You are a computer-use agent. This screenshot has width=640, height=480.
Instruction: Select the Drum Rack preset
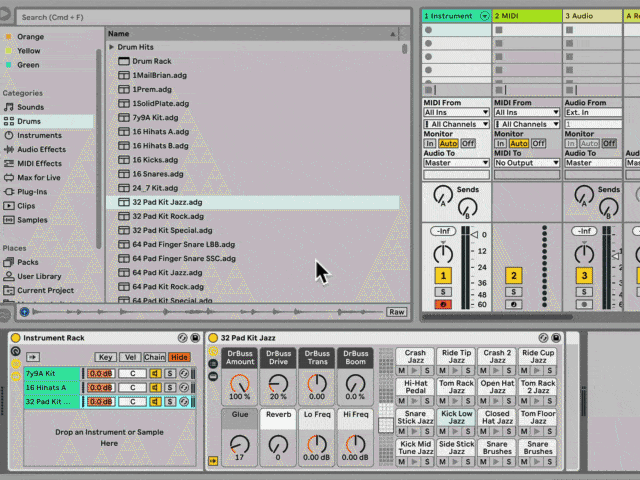[151, 61]
